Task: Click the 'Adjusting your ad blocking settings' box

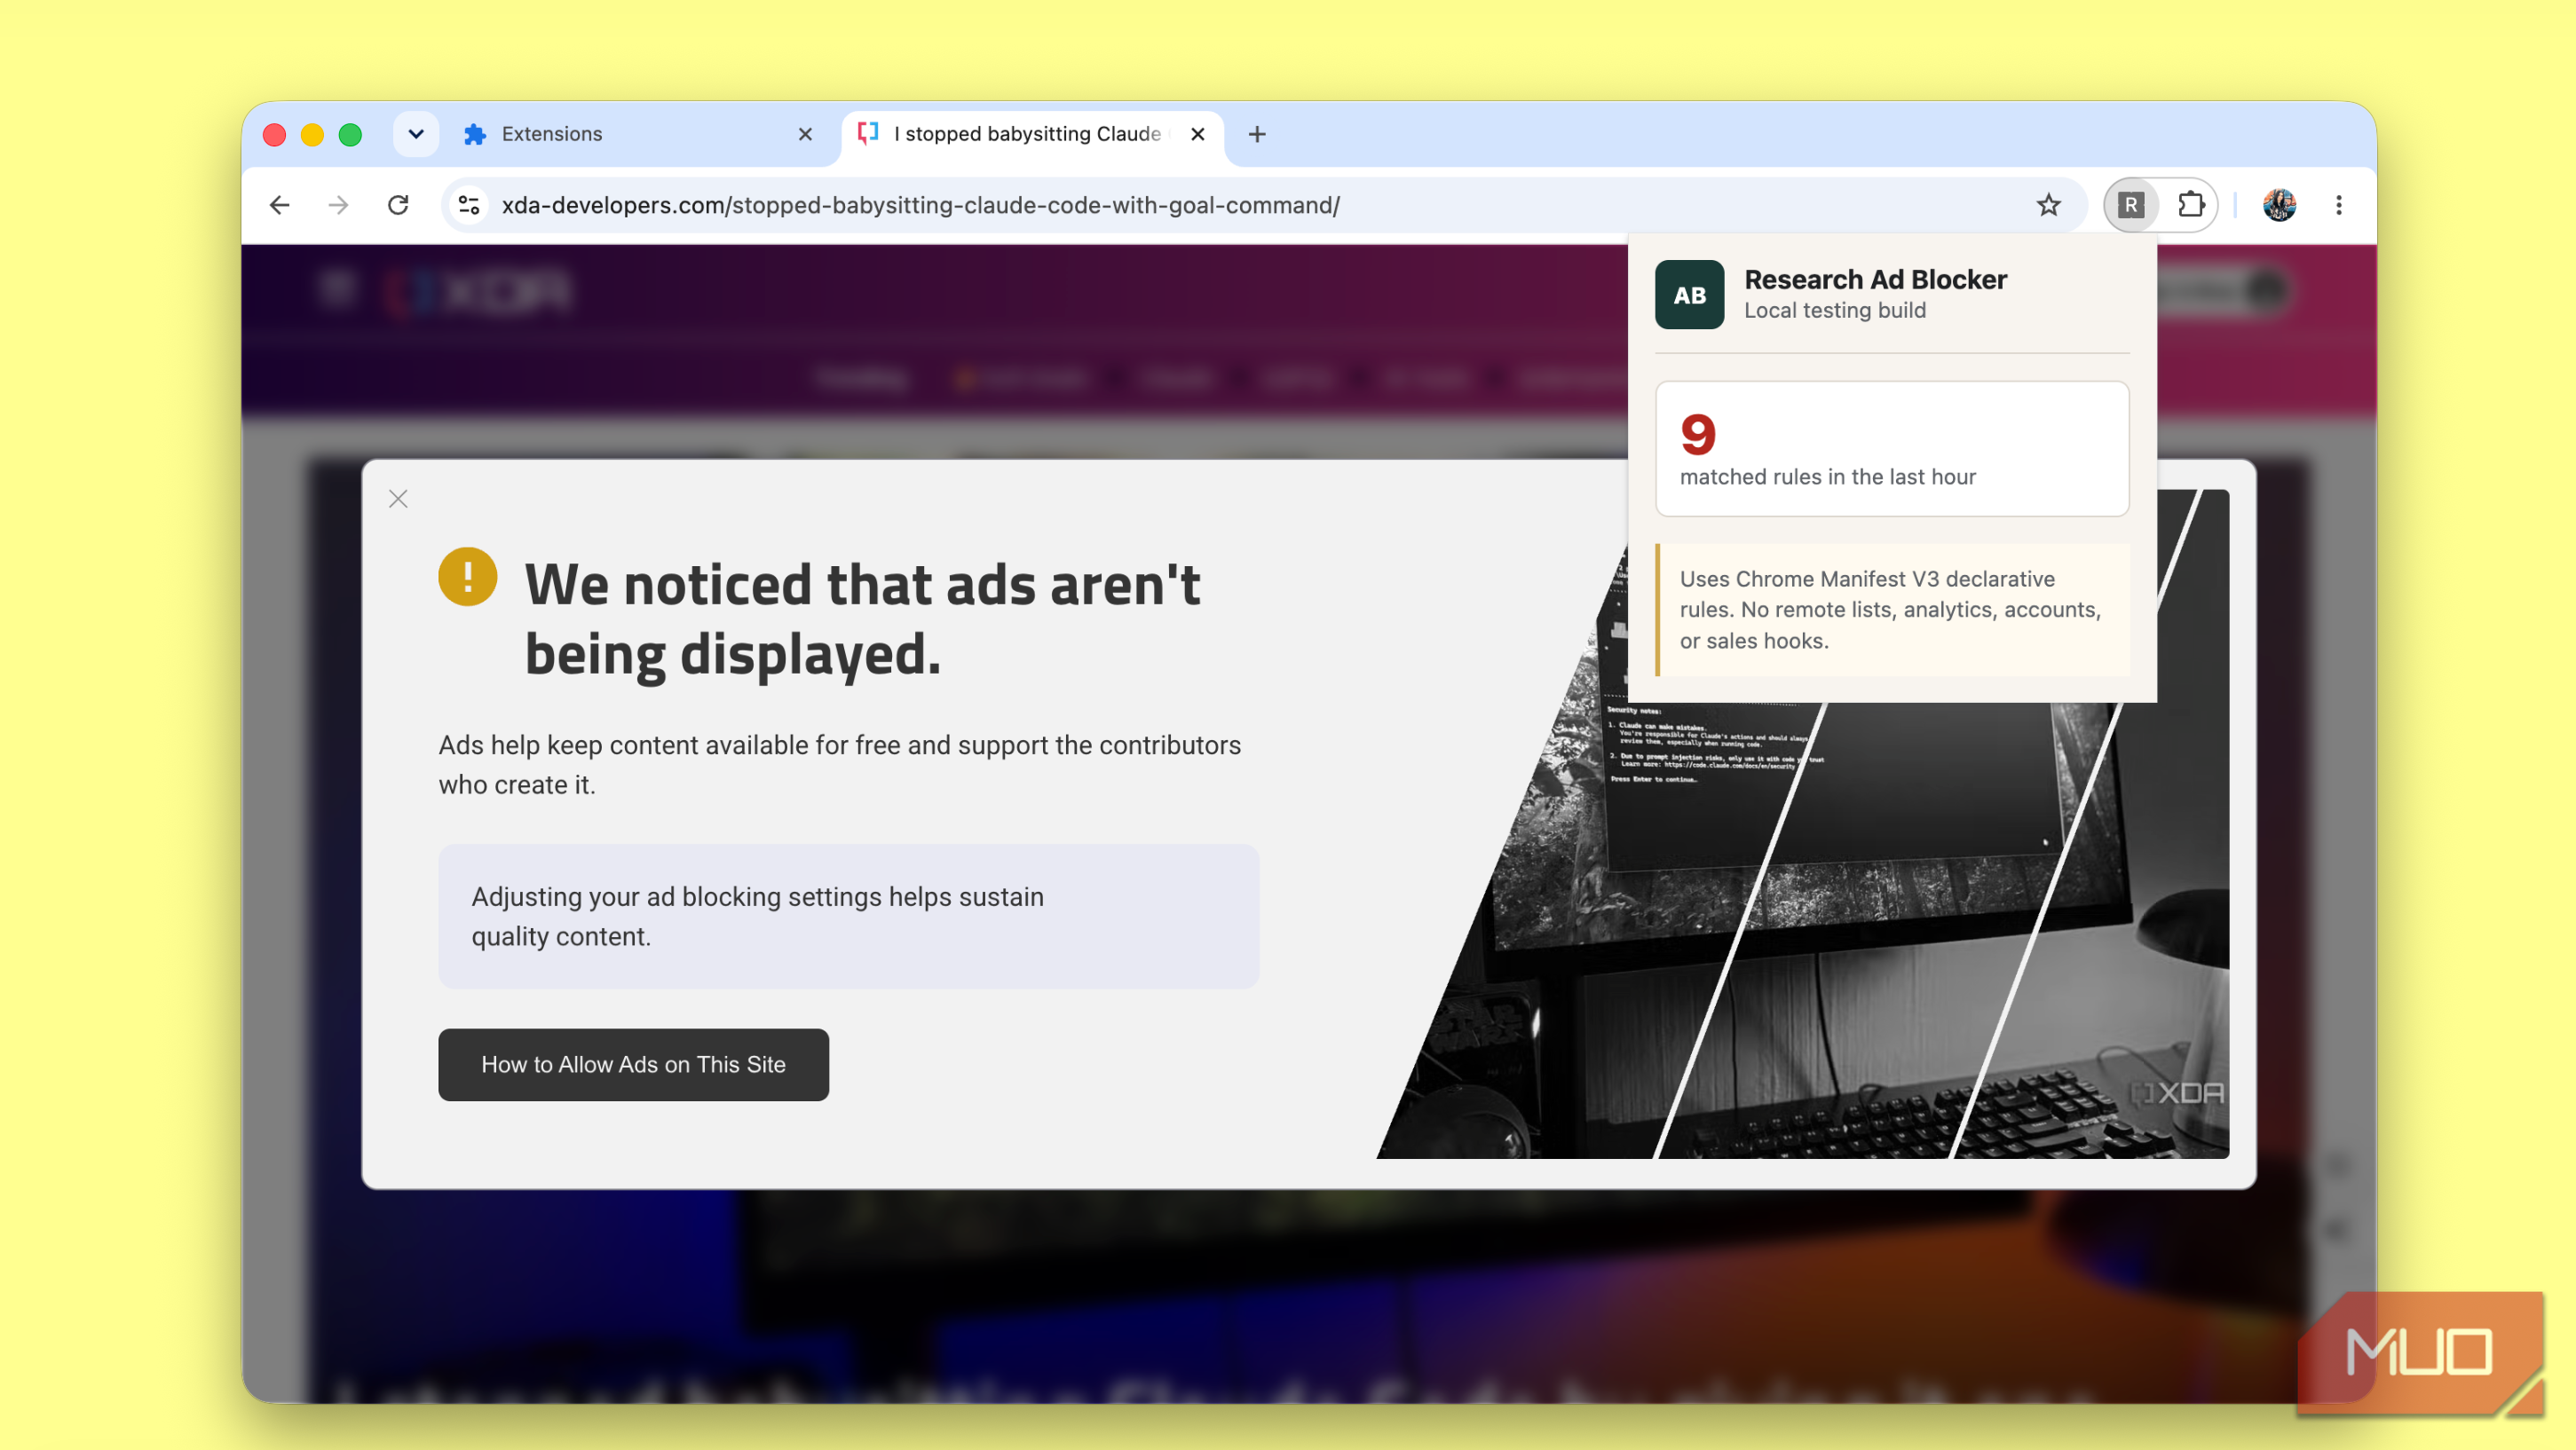Action: pyautogui.click(x=848, y=916)
